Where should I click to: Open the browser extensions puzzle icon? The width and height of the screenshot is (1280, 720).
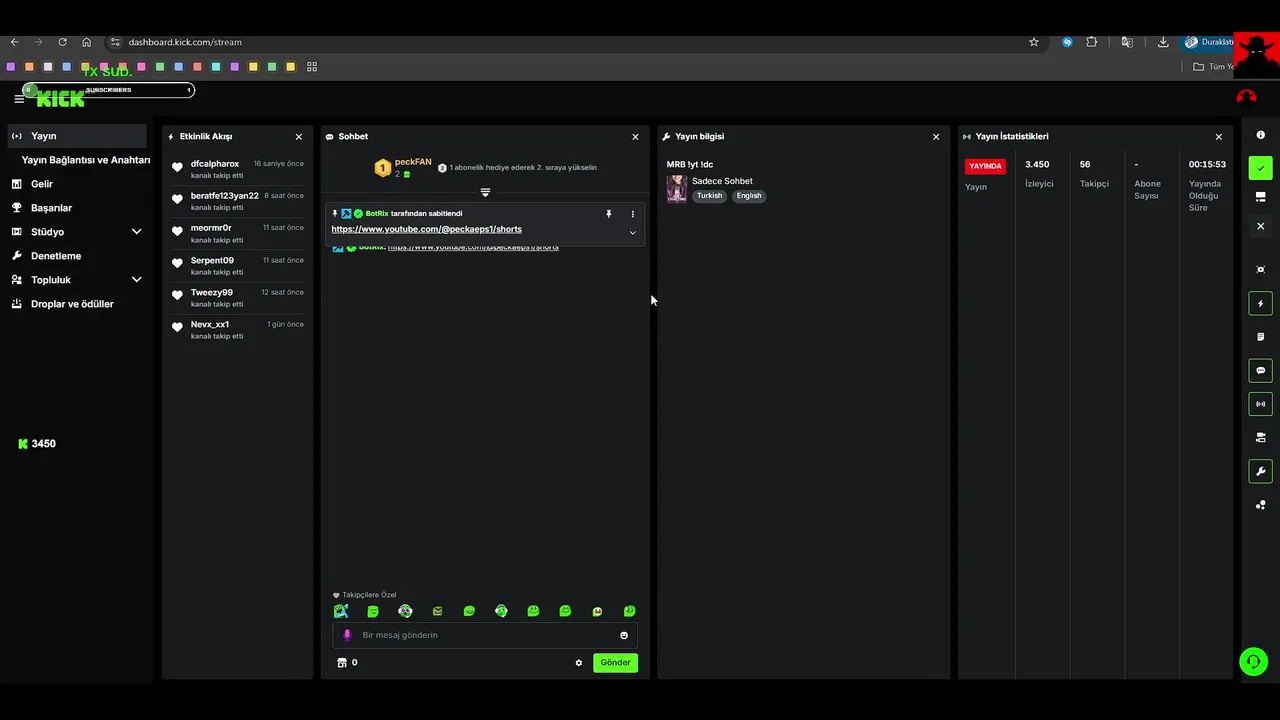point(1091,42)
